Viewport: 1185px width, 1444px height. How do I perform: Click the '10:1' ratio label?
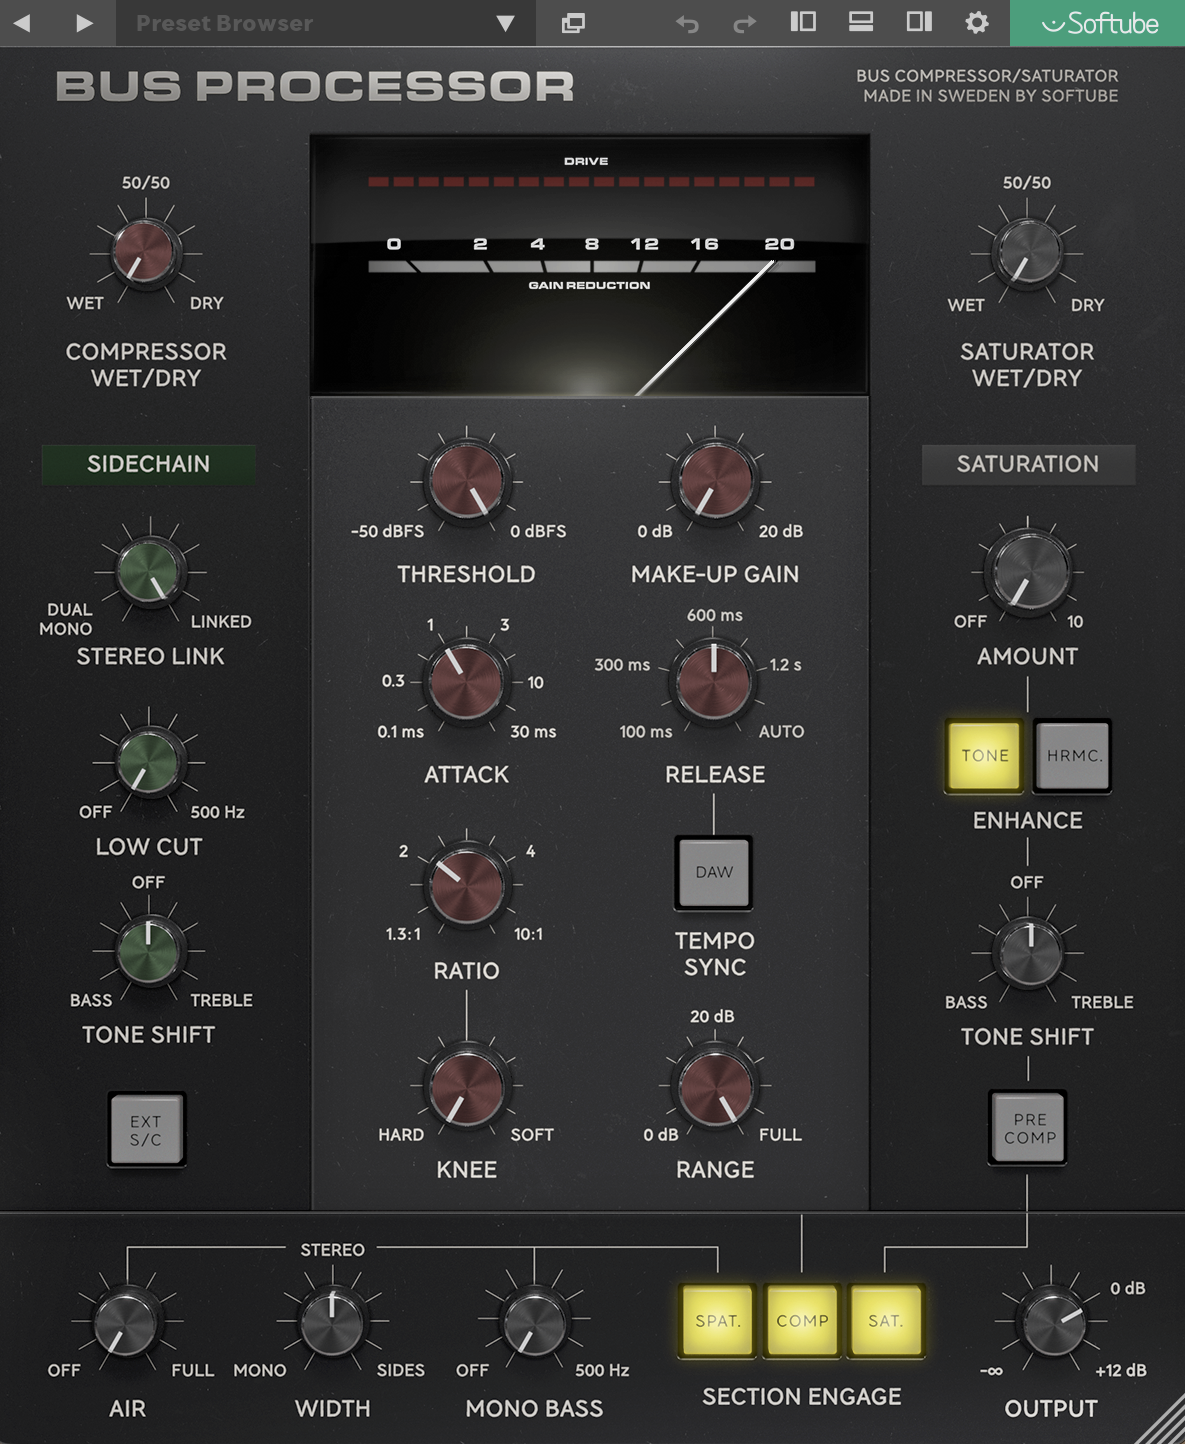pos(528,934)
